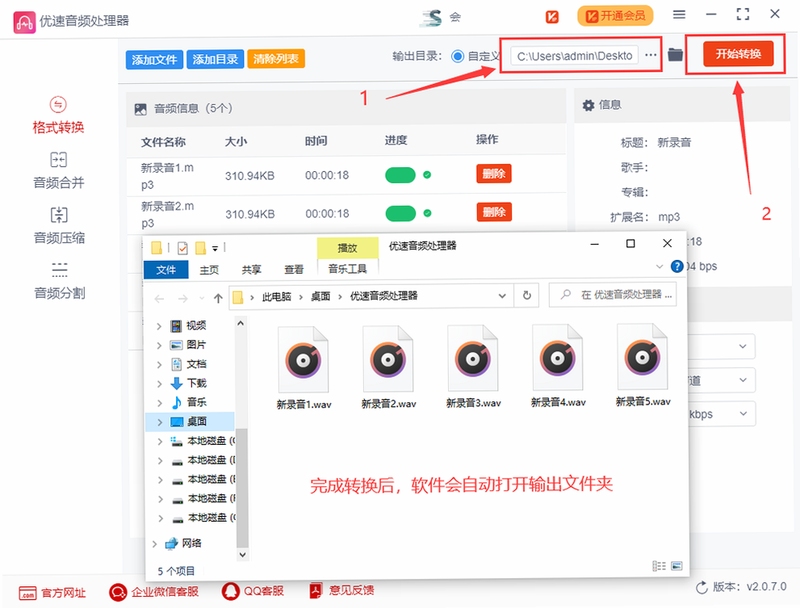Open the 音频压缩 audio compress module
800x608 pixels.
(x=59, y=226)
